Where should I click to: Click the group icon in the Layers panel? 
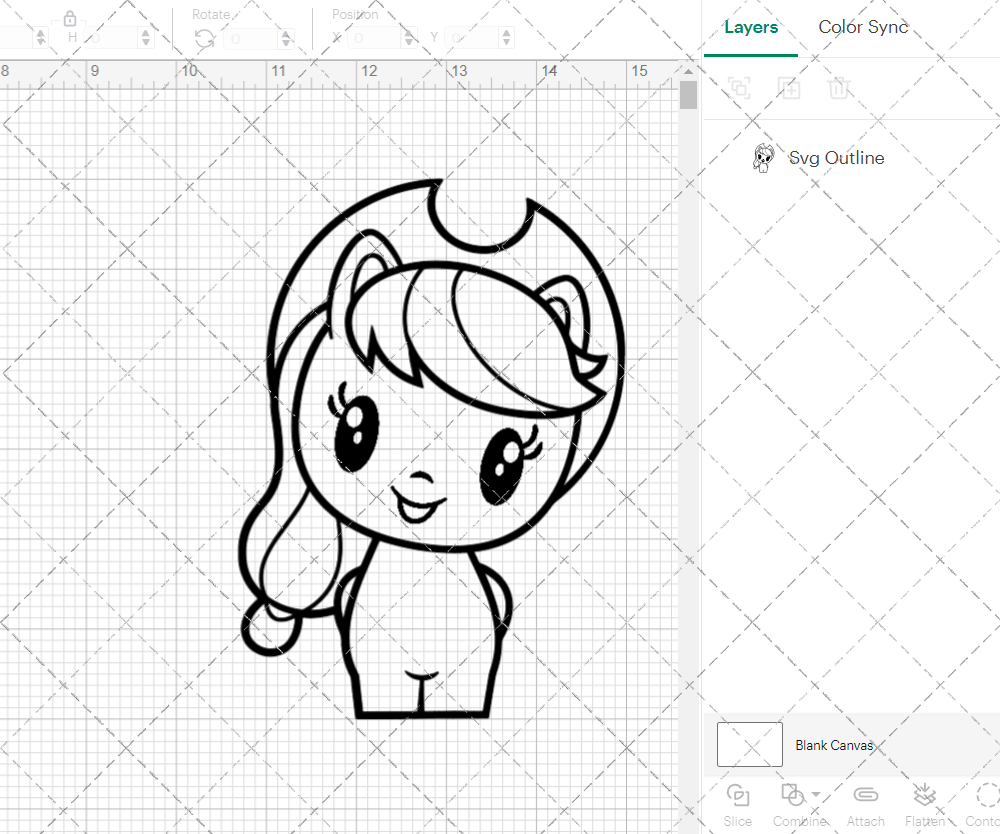pos(739,88)
